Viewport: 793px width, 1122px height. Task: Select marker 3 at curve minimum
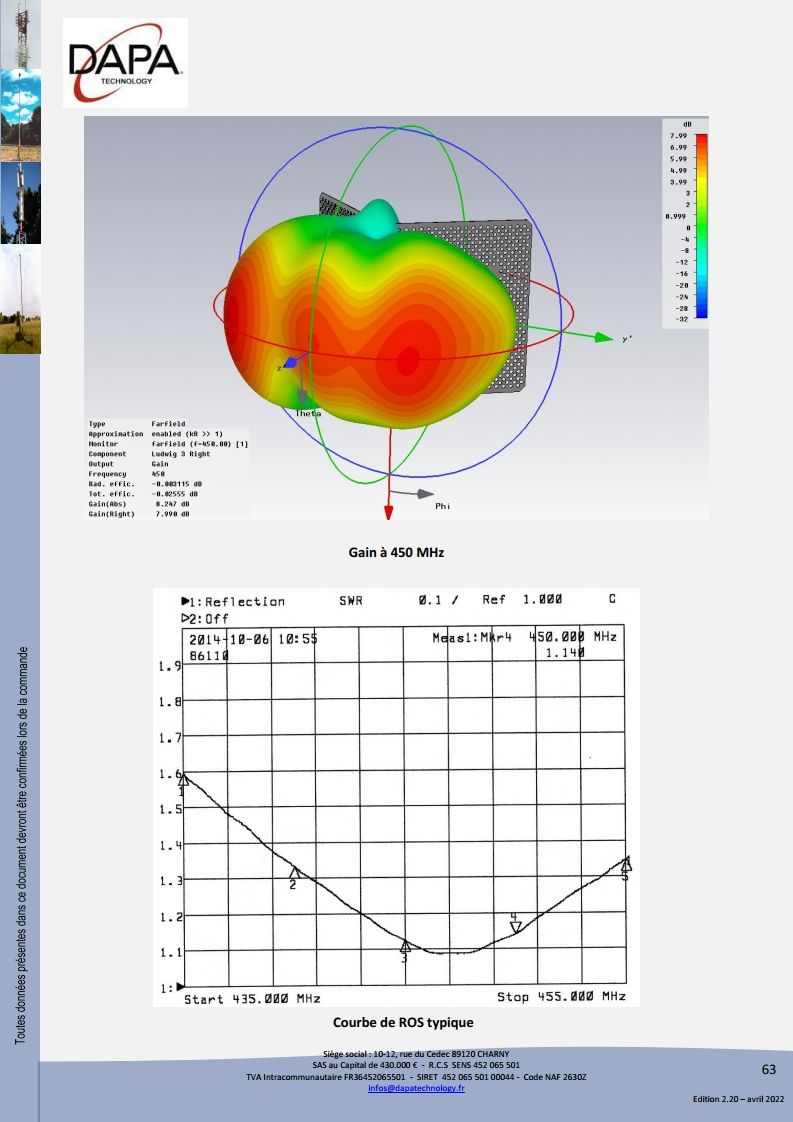tap(405, 946)
